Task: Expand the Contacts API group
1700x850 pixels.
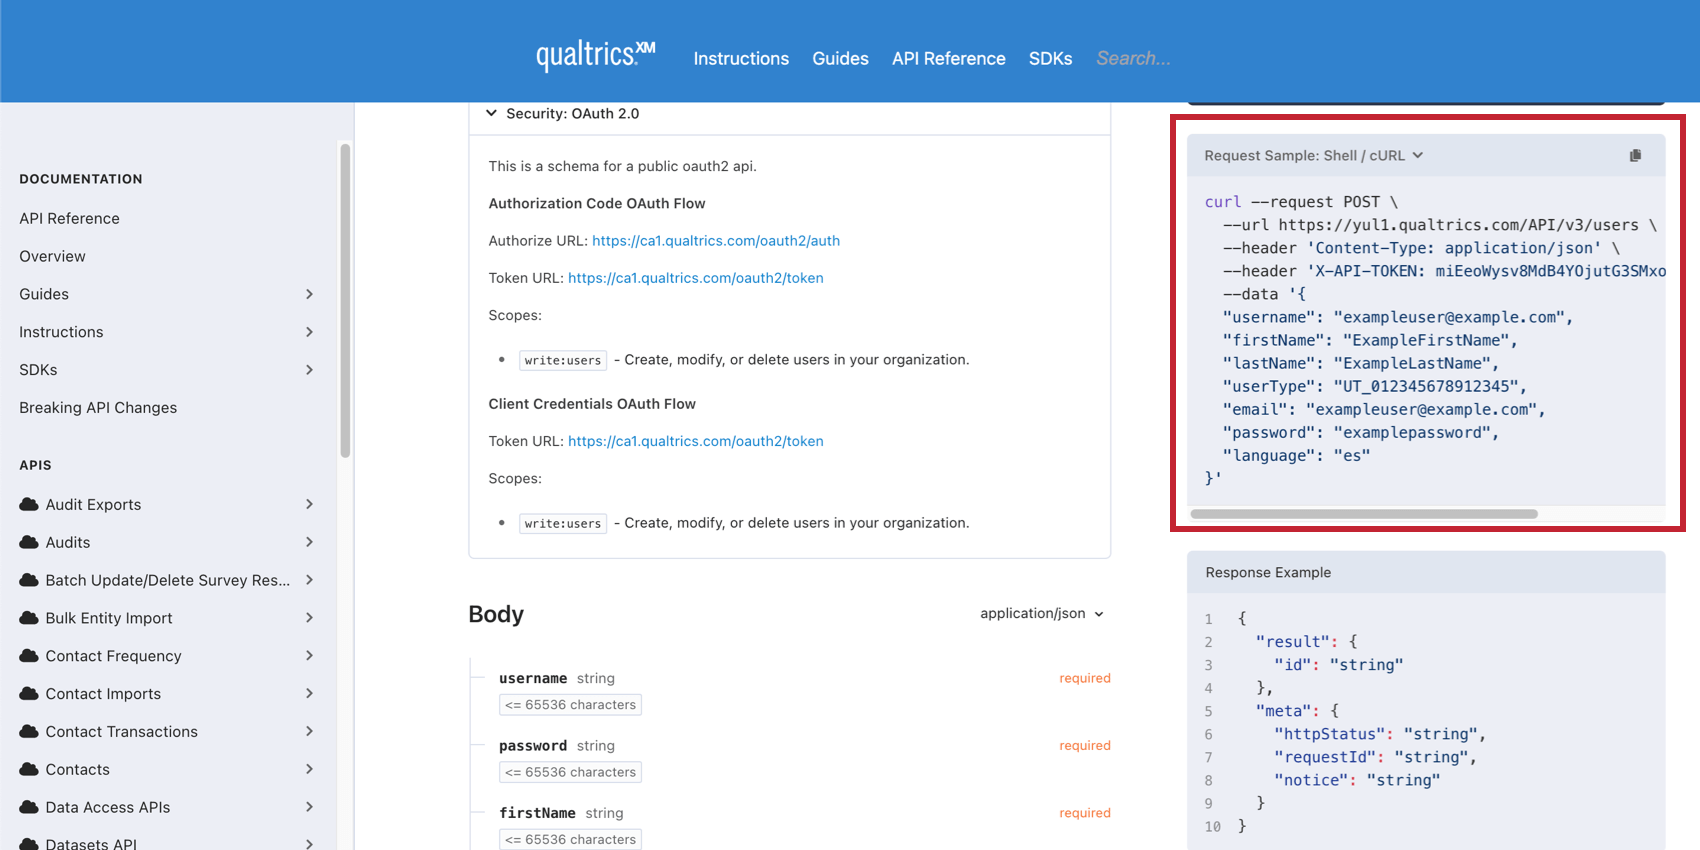Action: tap(309, 769)
